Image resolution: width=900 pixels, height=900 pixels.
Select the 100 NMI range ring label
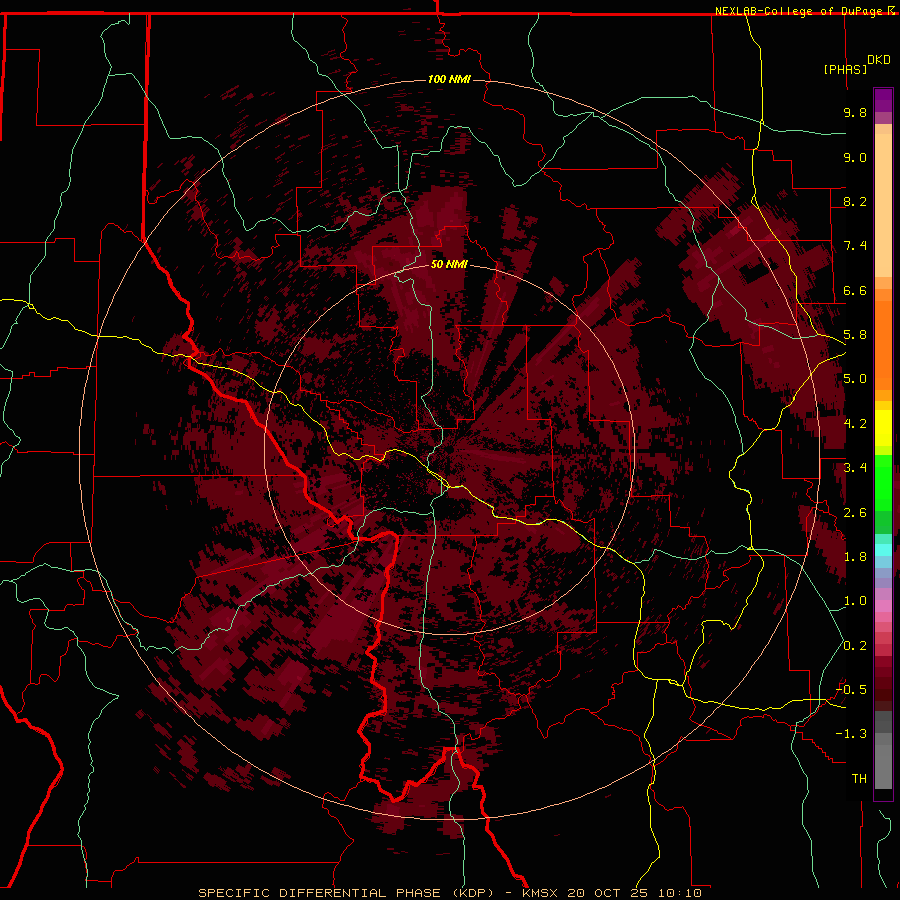point(449,79)
